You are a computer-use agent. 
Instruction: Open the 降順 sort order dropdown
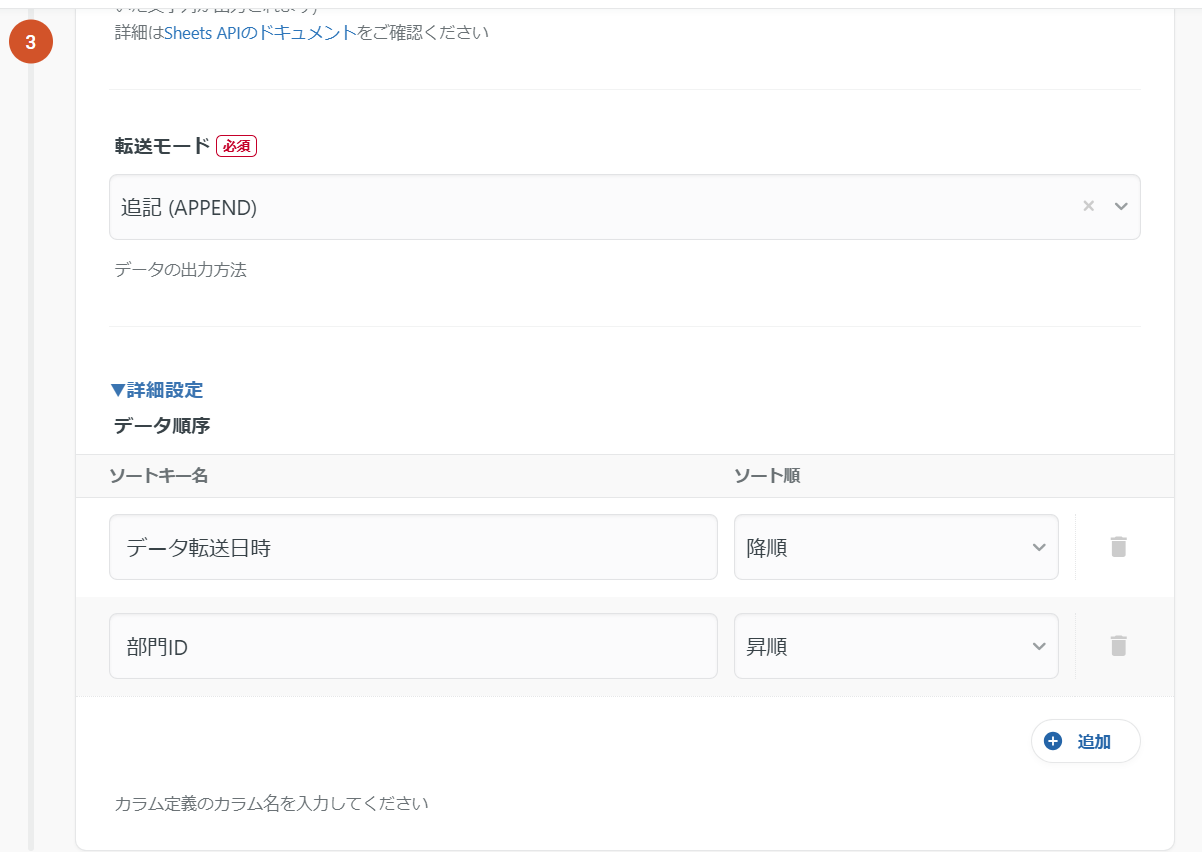896,547
